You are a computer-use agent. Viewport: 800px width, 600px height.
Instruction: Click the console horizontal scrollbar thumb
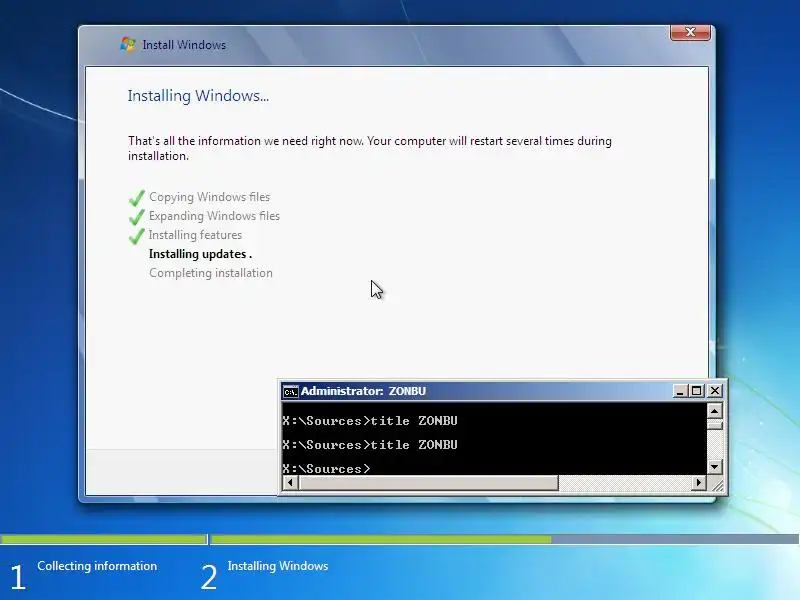coord(428,483)
